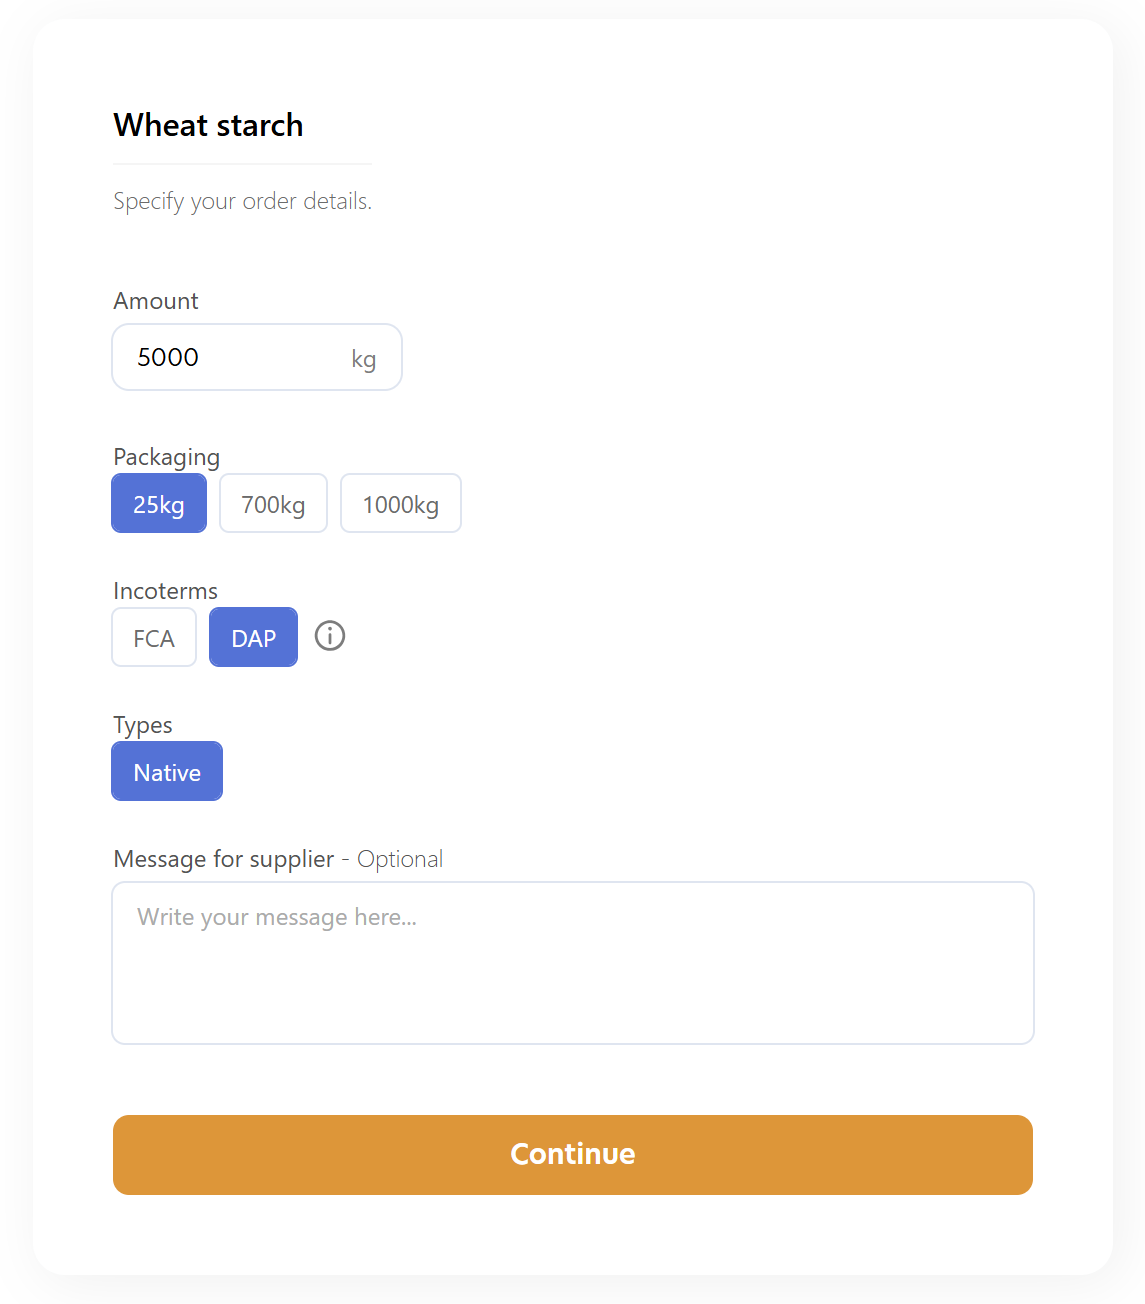Focus the supplier message text box
Image resolution: width=1145 pixels, height=1304 pixels.
[572, 980]
